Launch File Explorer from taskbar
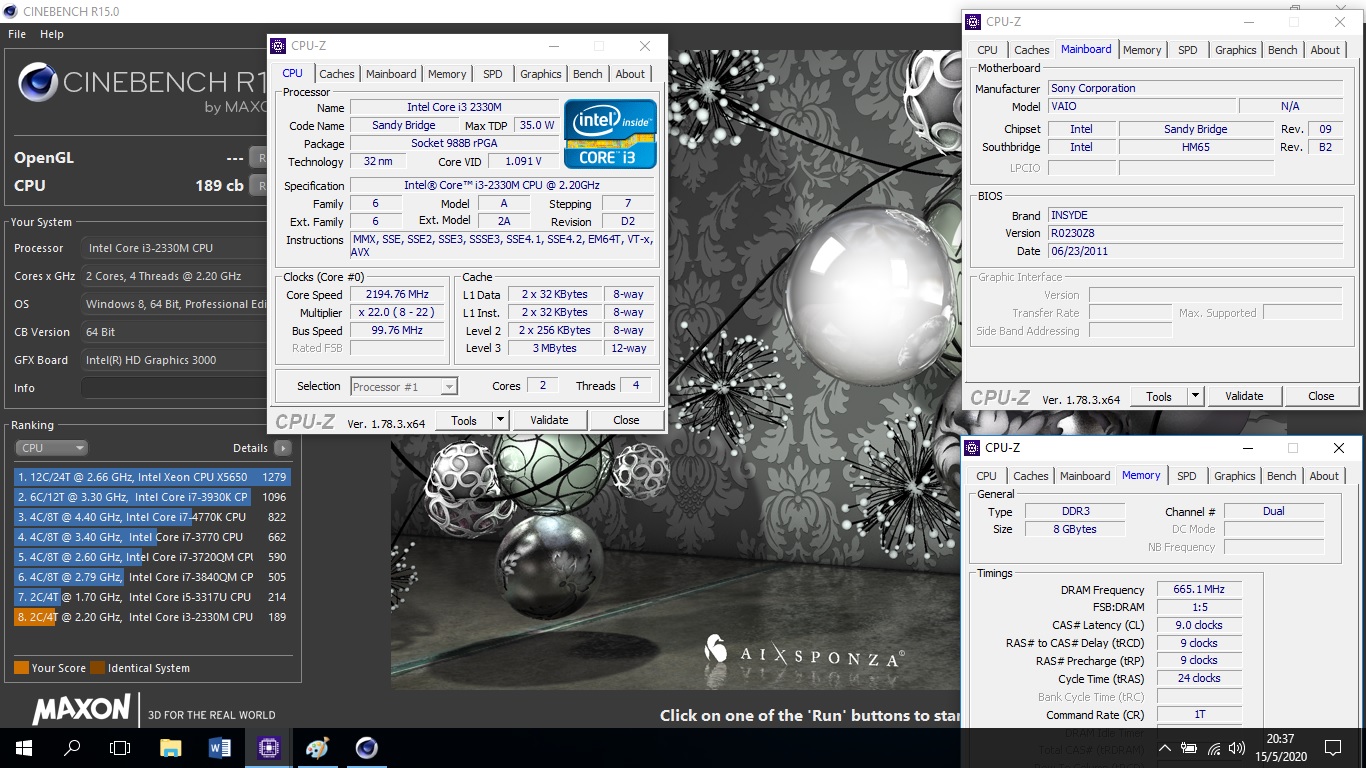 tap(171, 747)
